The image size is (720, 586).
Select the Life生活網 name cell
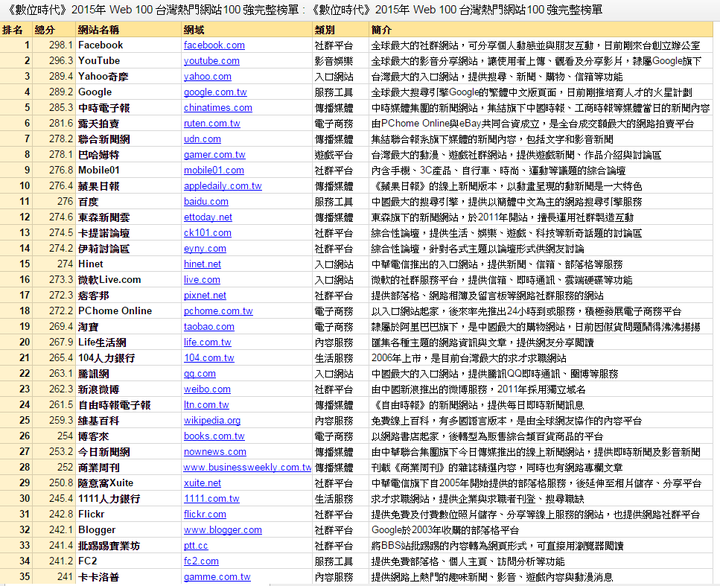(128, 342)
